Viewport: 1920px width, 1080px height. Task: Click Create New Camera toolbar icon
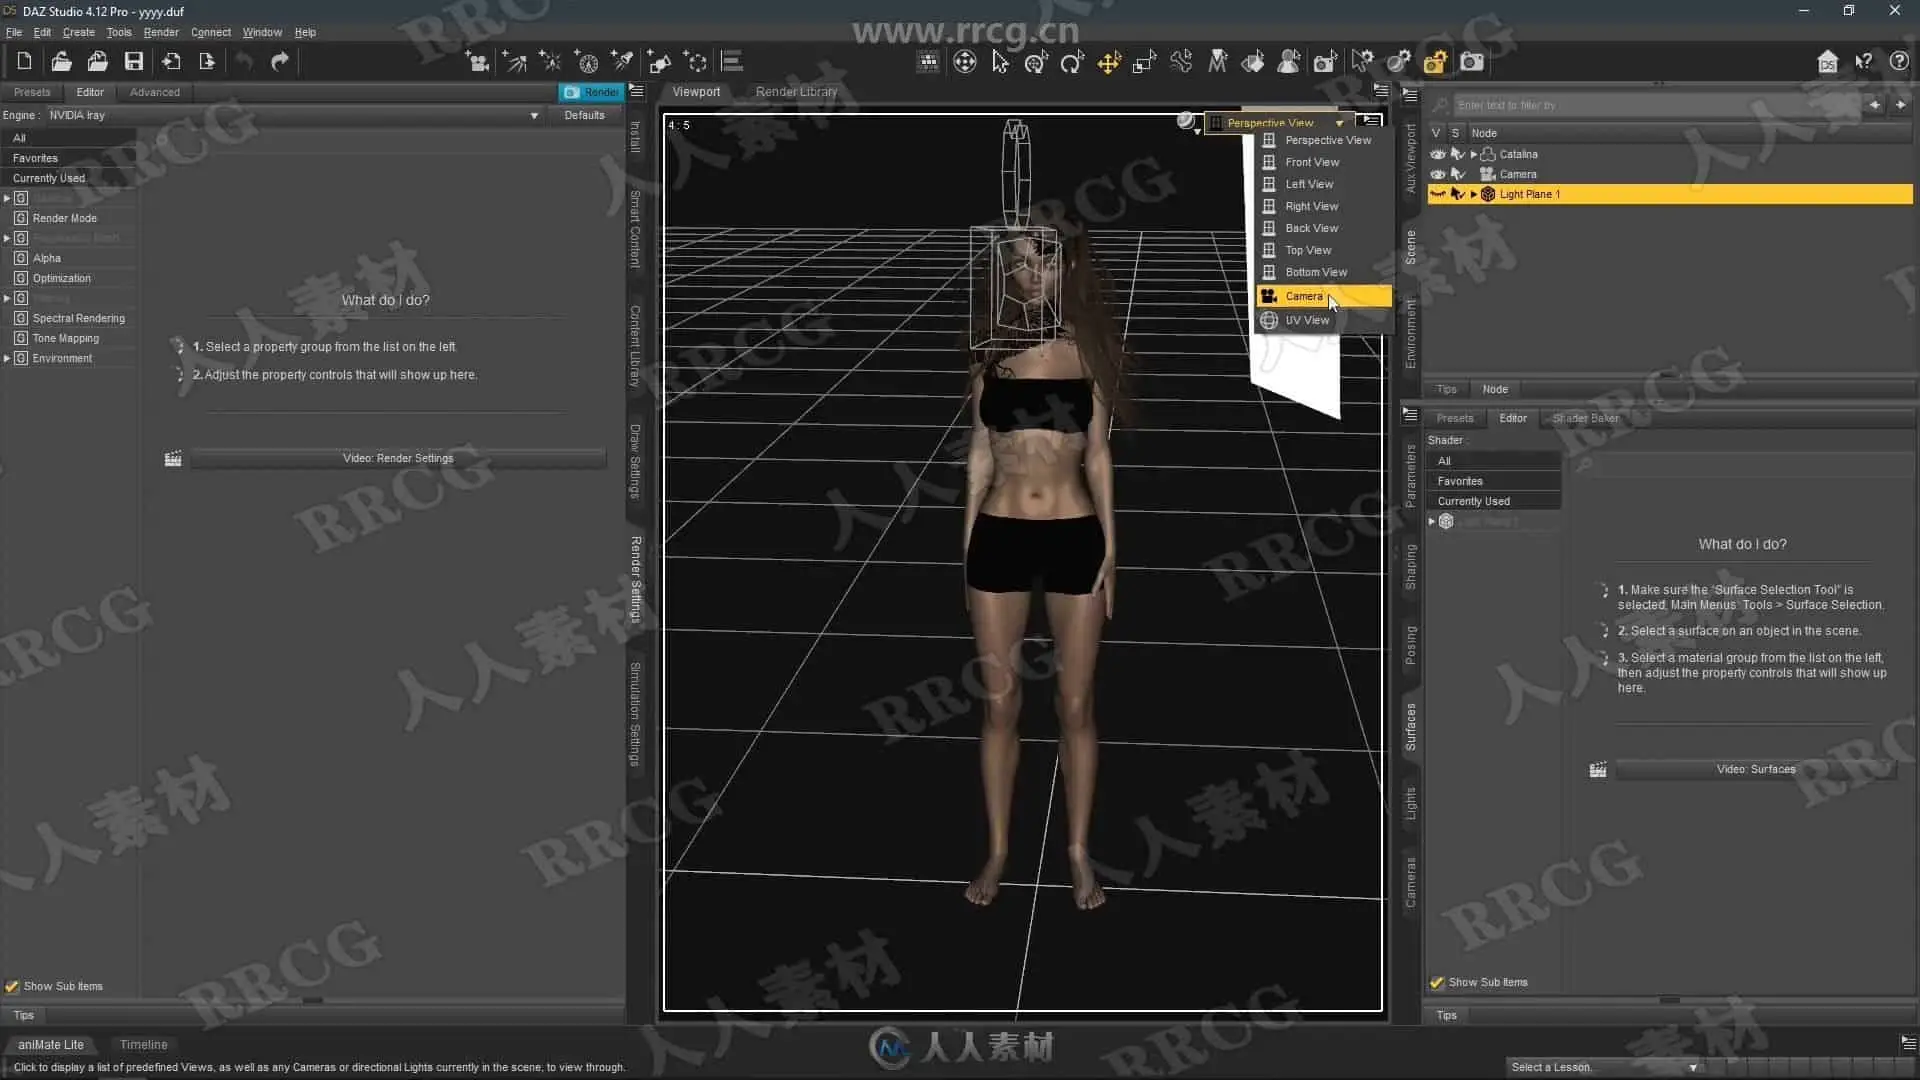click(477, 62)
